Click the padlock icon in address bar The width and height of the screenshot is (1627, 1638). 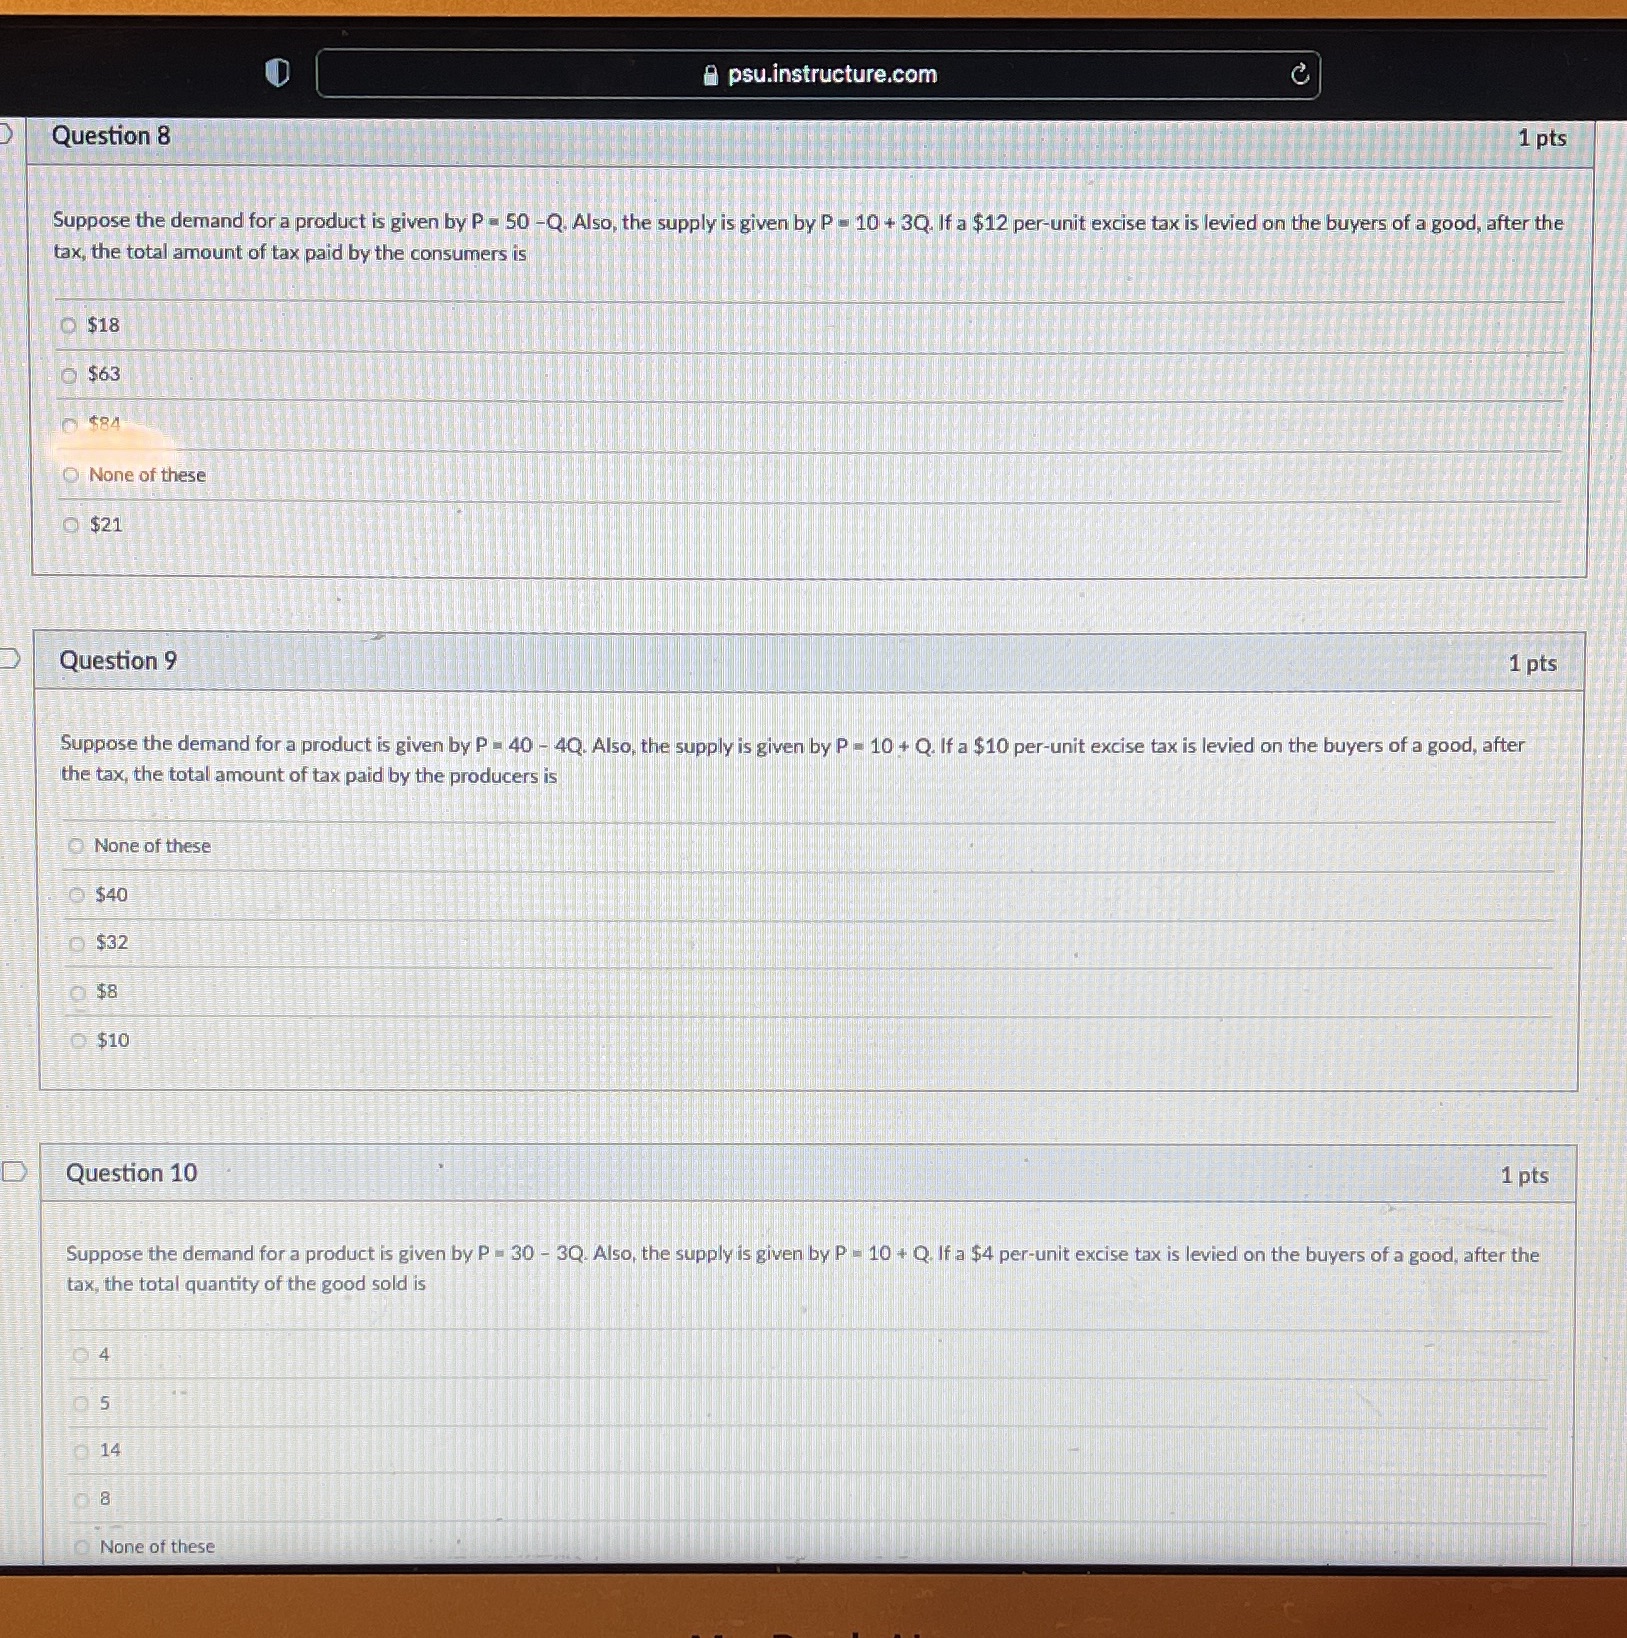tap(709, 74)
